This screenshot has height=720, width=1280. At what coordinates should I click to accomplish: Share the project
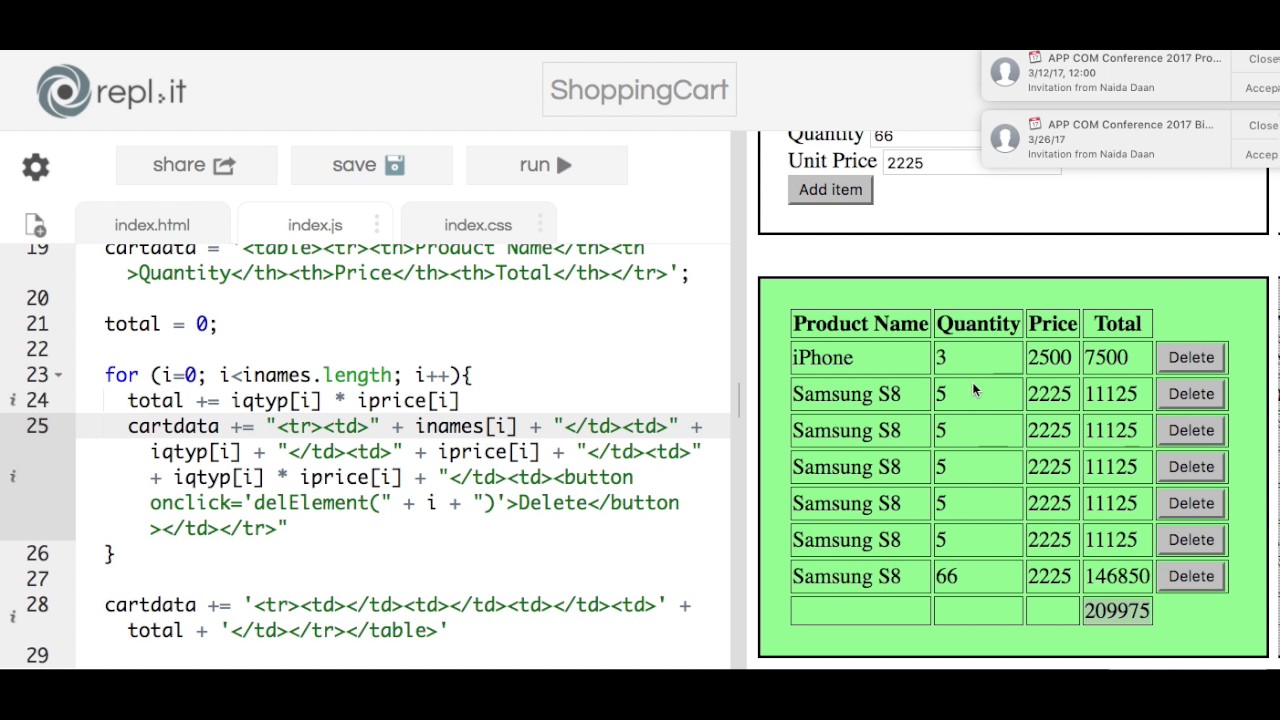(195, 165)
